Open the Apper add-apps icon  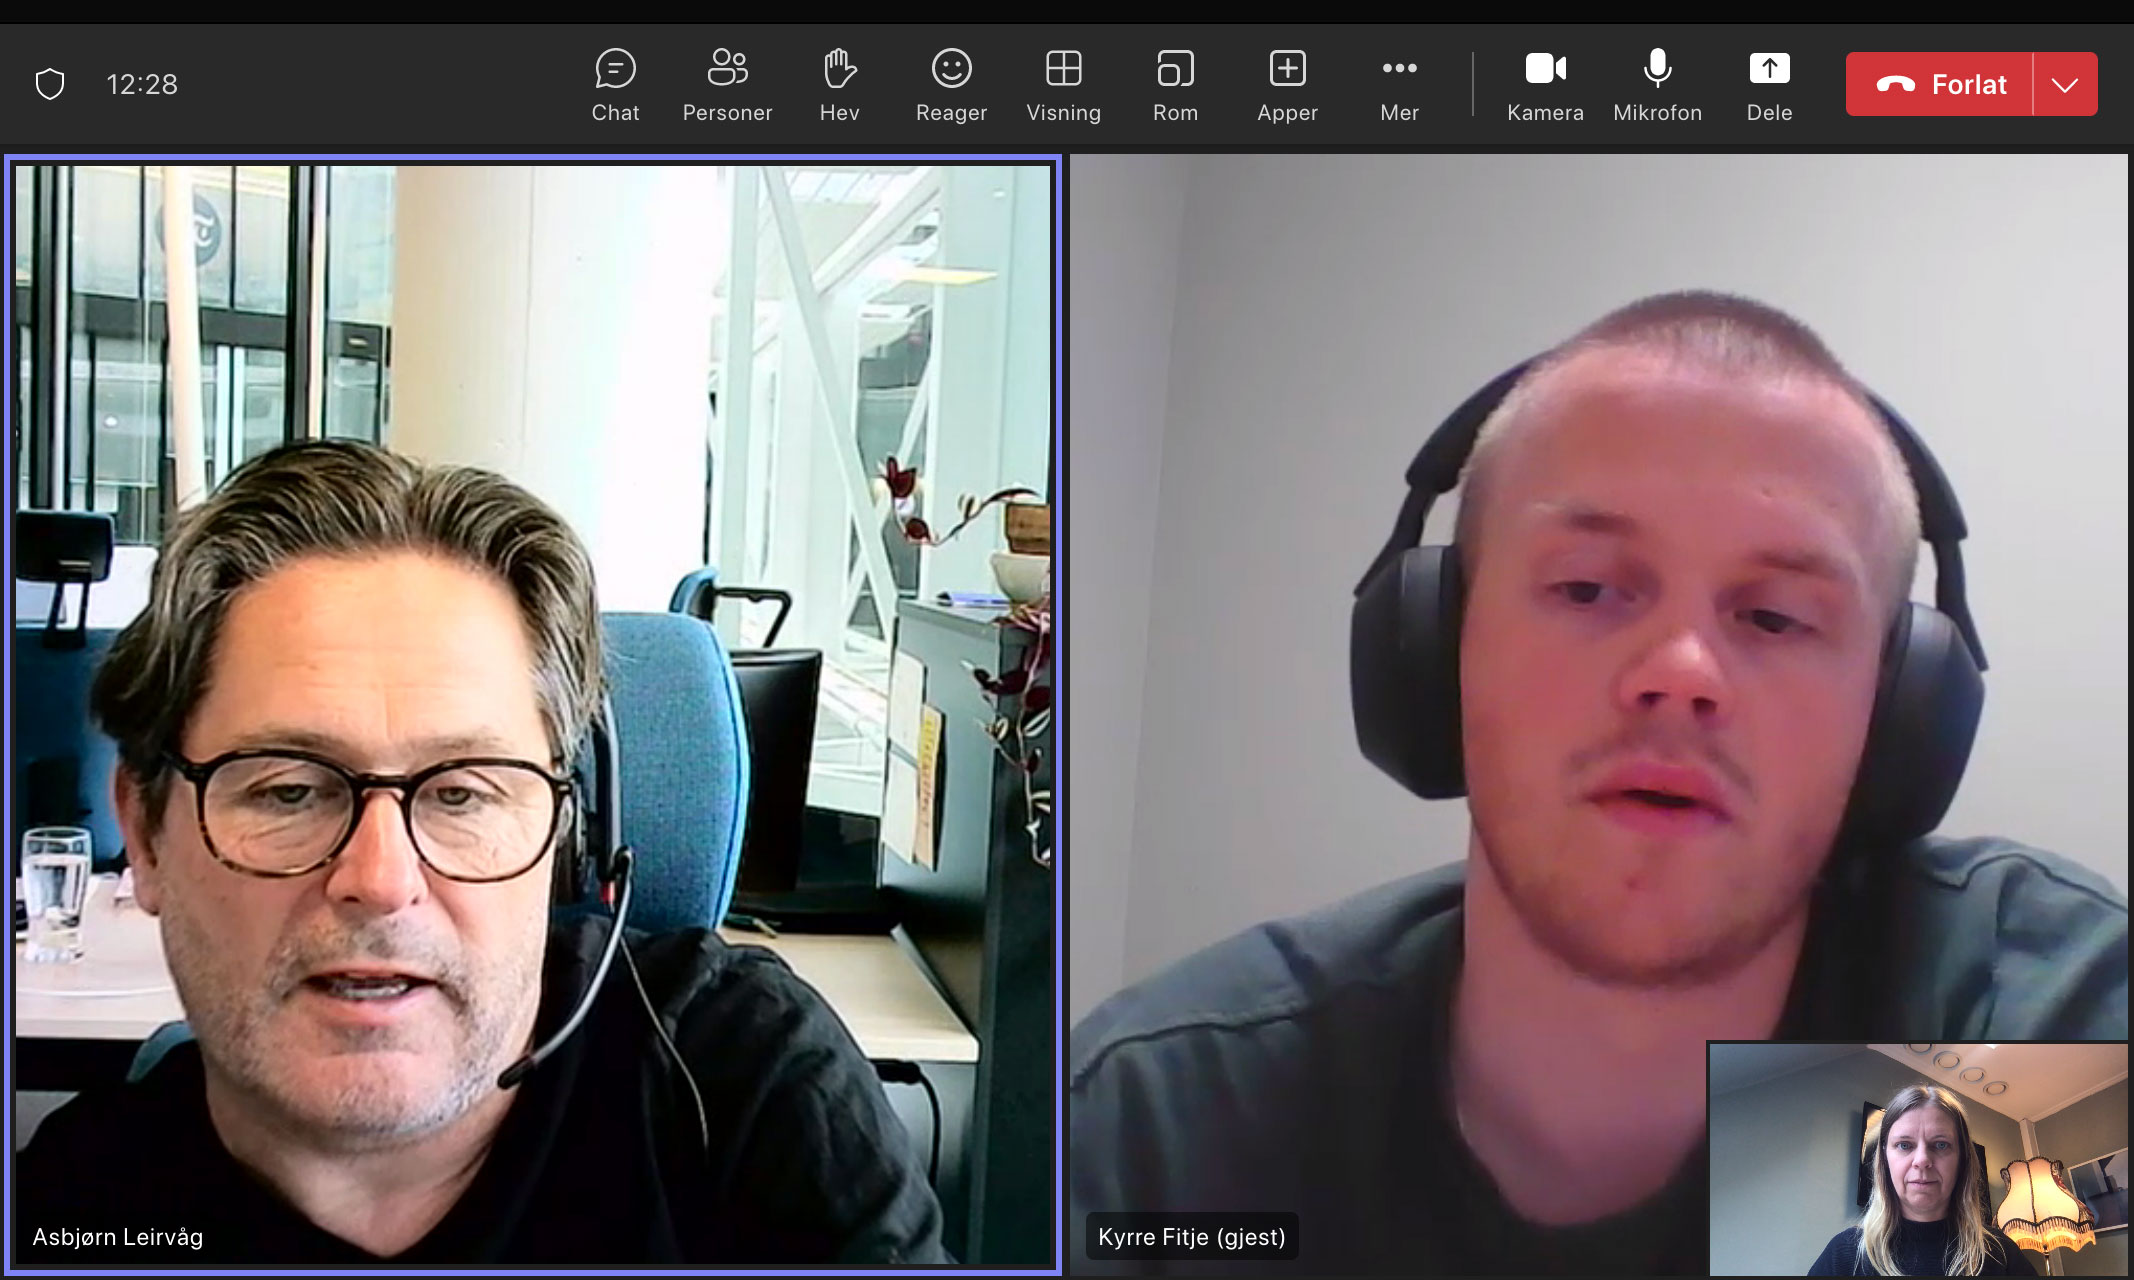1287,84
